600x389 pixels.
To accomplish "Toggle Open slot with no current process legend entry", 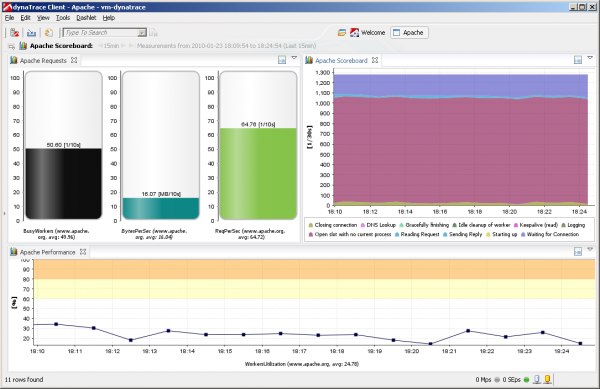I will pos(350,234).
